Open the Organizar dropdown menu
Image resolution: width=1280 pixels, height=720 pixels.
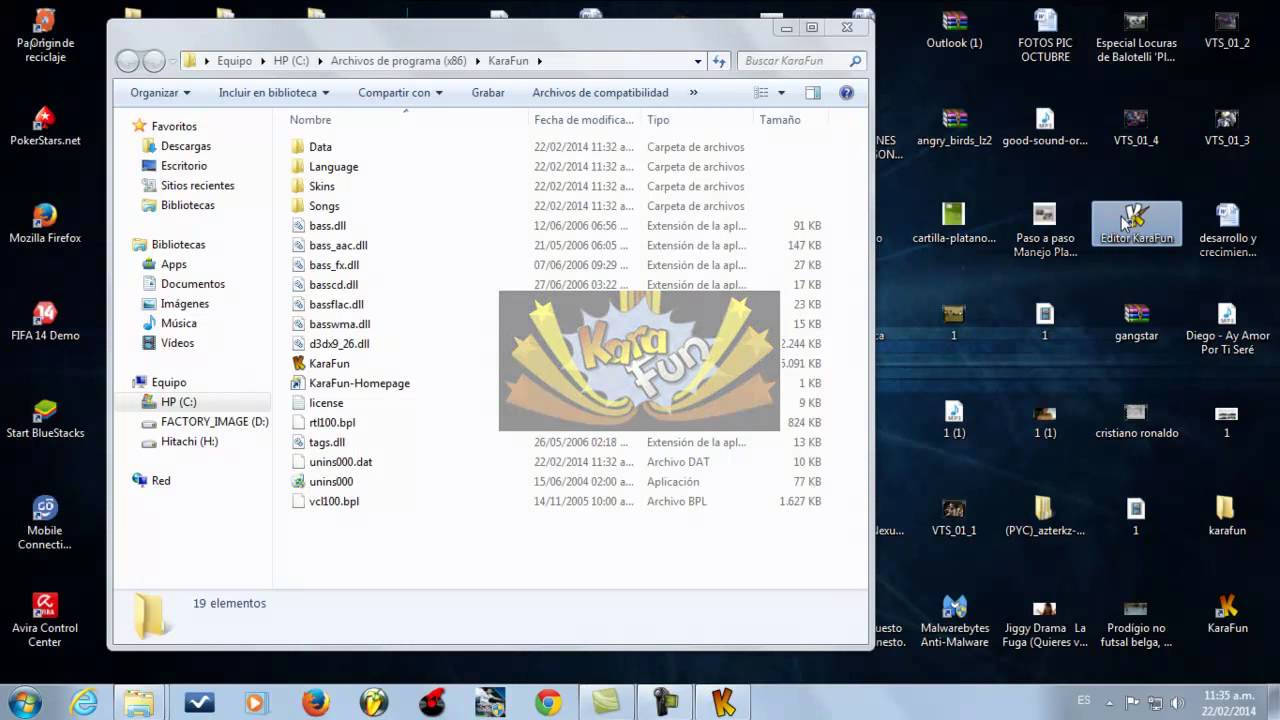coord(160,93)
